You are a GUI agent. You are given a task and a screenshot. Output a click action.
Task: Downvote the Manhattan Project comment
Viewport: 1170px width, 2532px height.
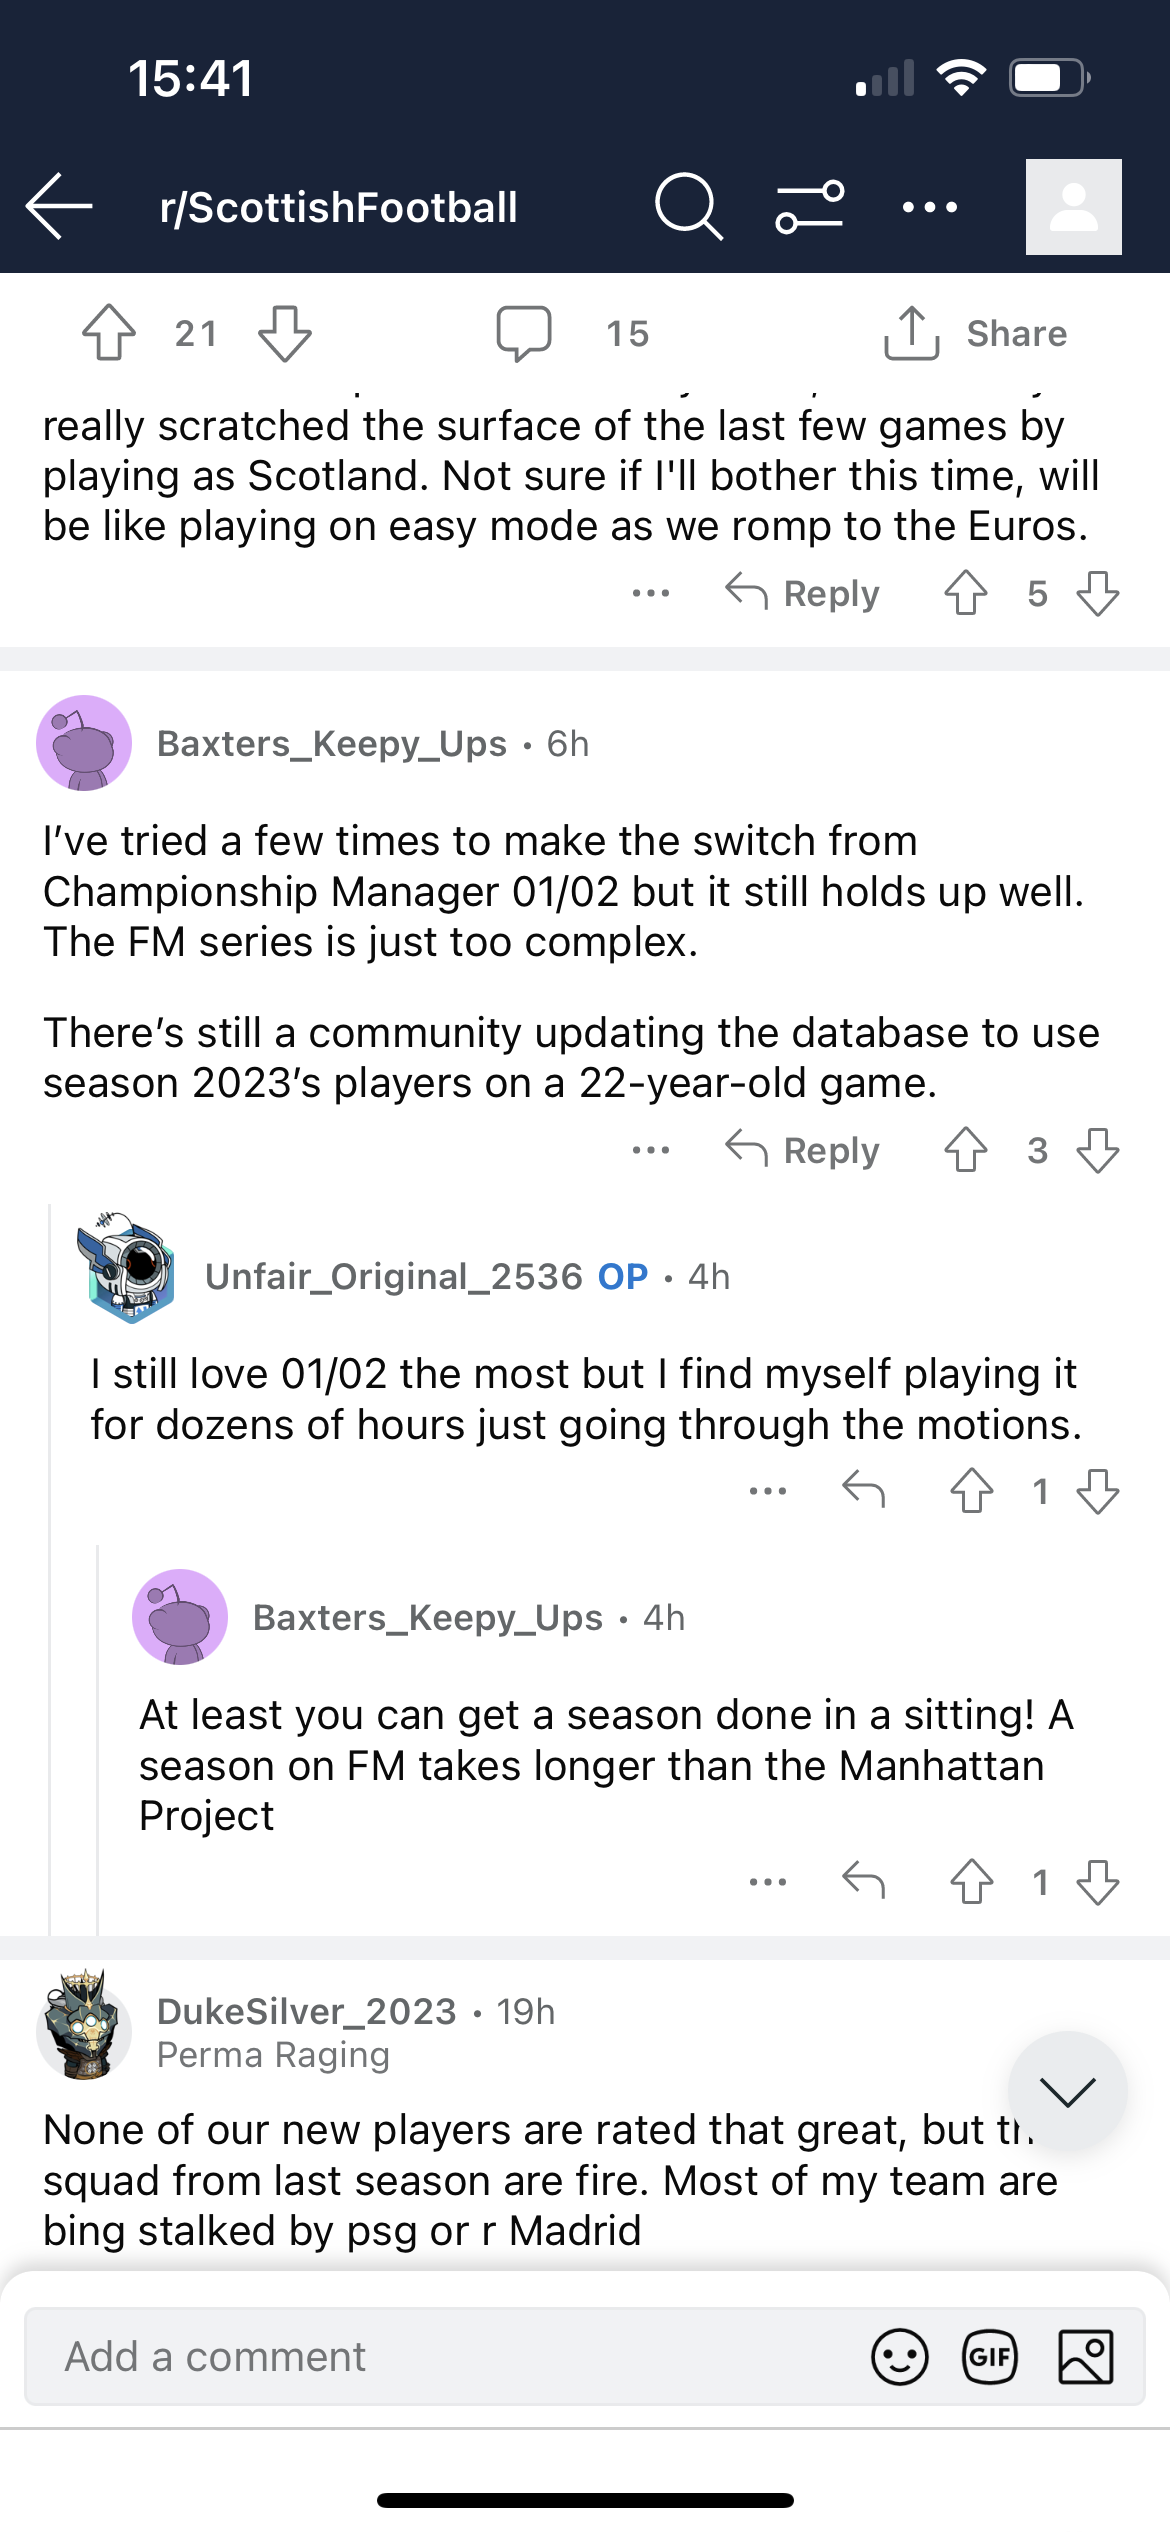point(1098,1883)
